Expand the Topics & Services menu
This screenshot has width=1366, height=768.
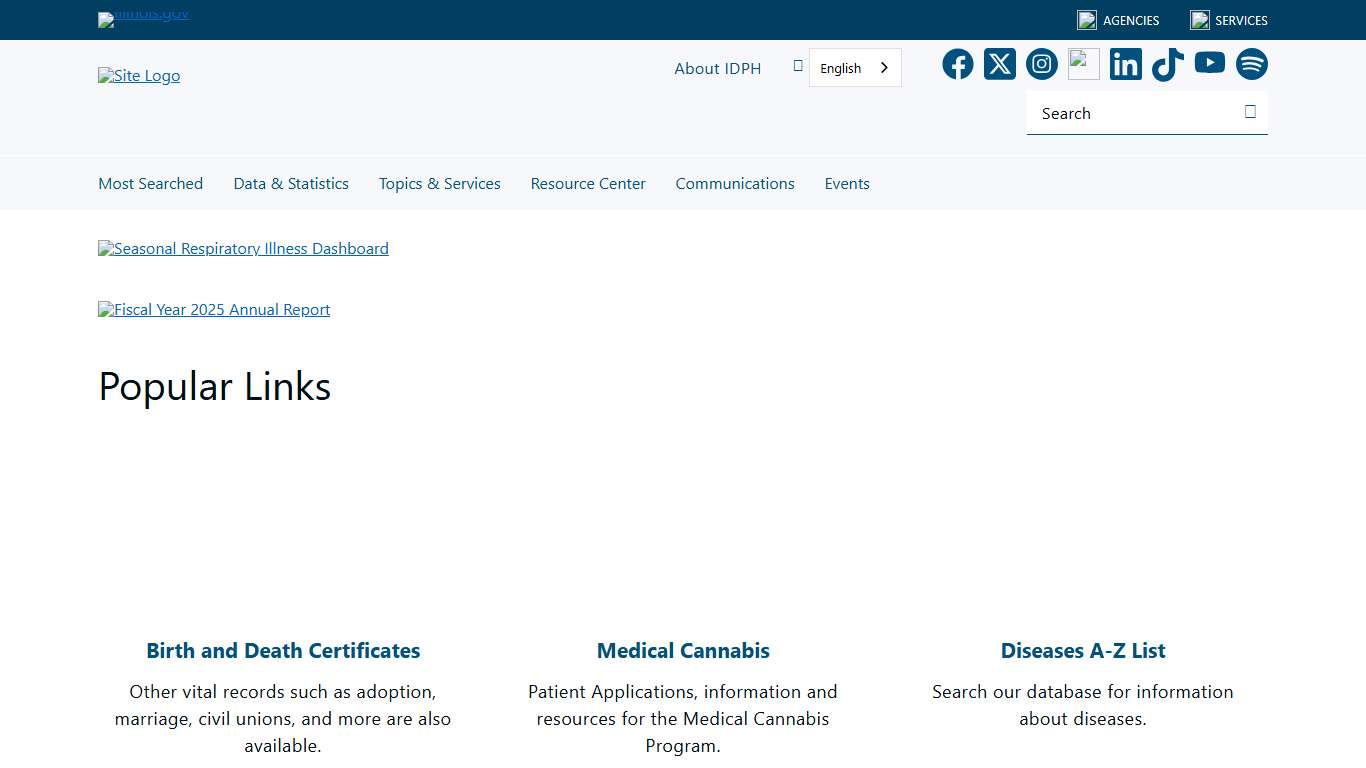coord(439,183)
